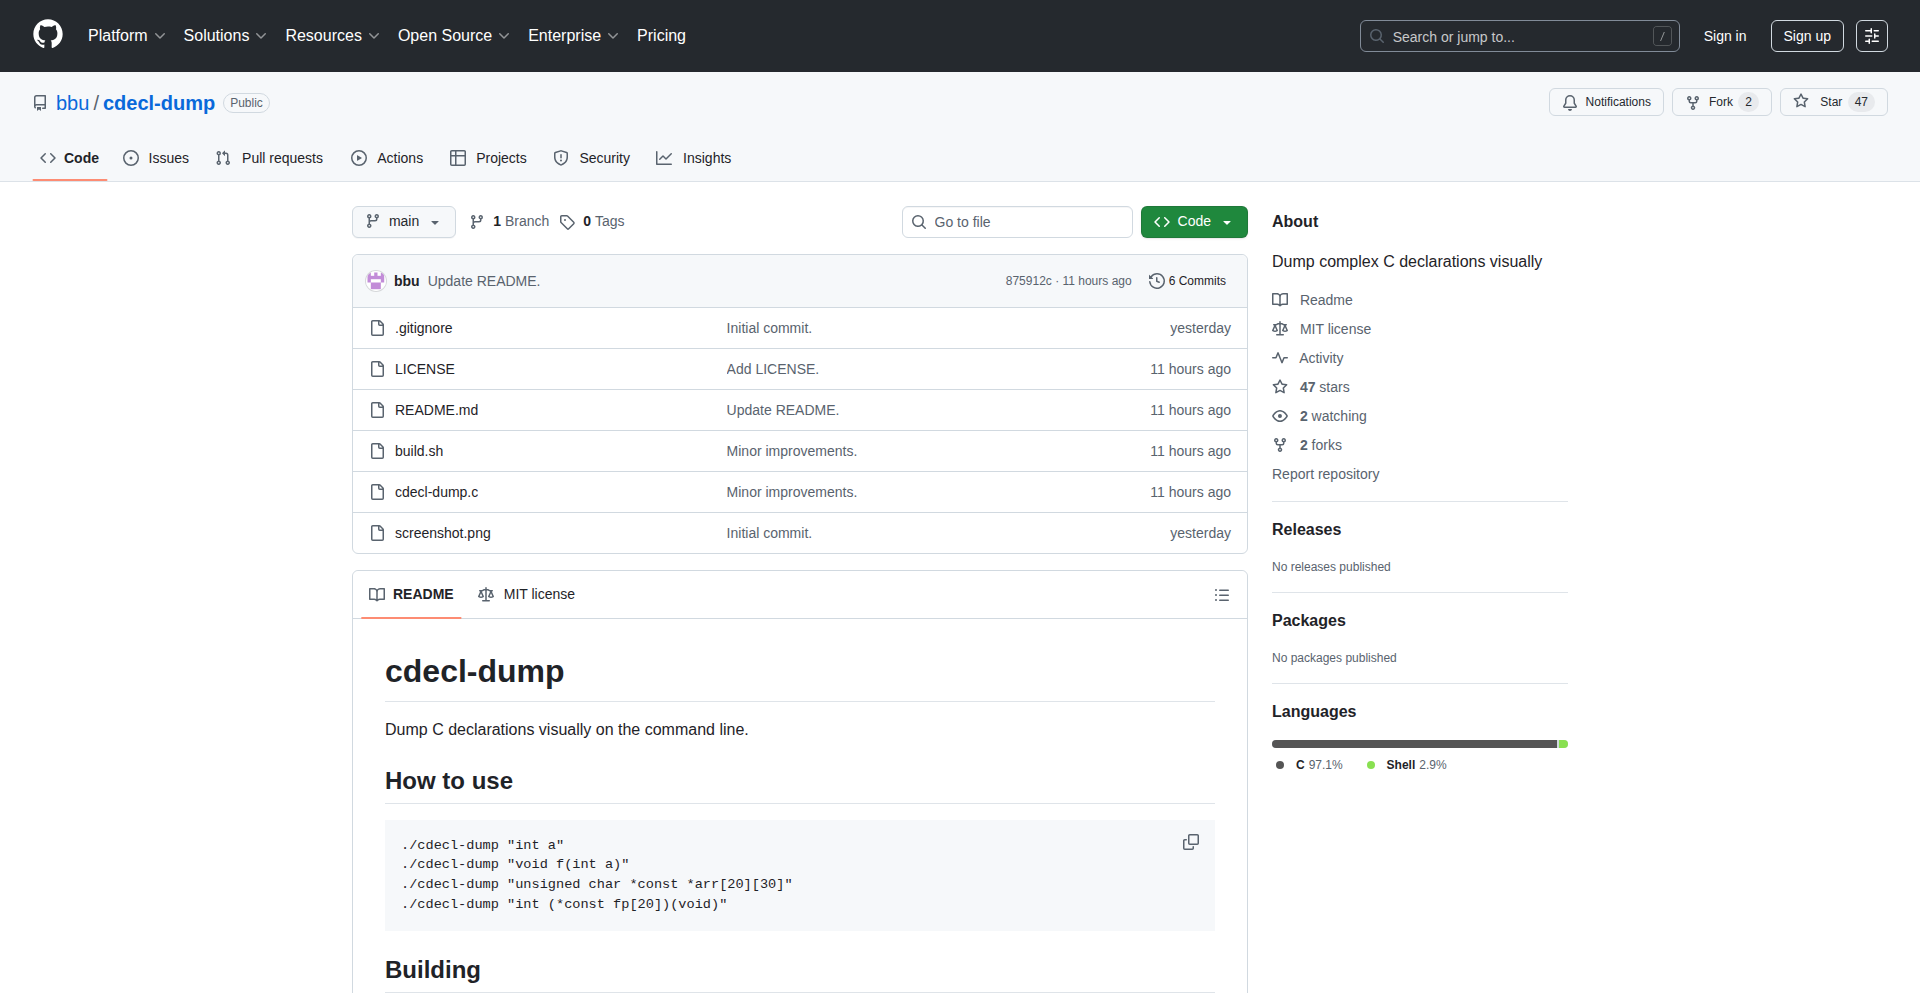The height and width of the screenshot is (993, 1920).
Task: Copy the code block using the copy icon
Action: tap(1190, 842)
